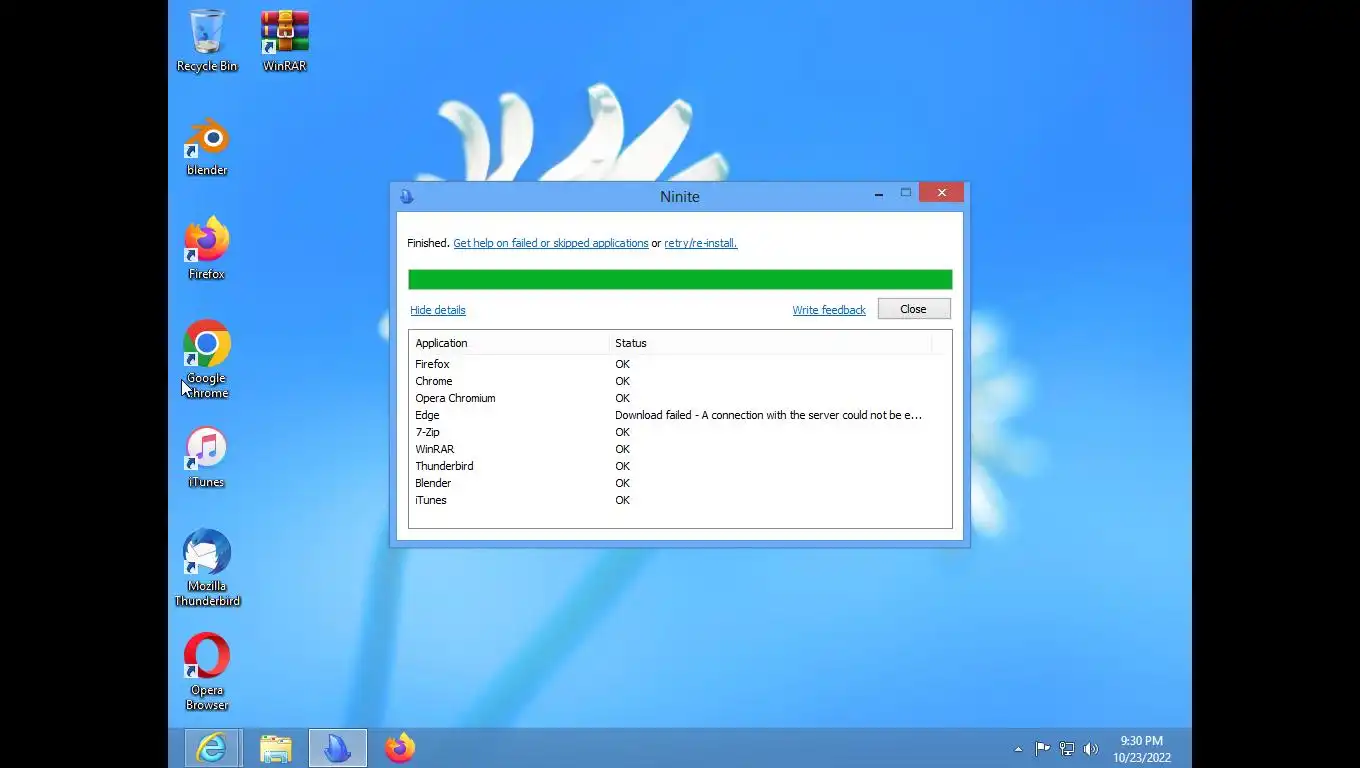Click the Edge Download failed status text
1360x768 pixels.
point(768,415)
